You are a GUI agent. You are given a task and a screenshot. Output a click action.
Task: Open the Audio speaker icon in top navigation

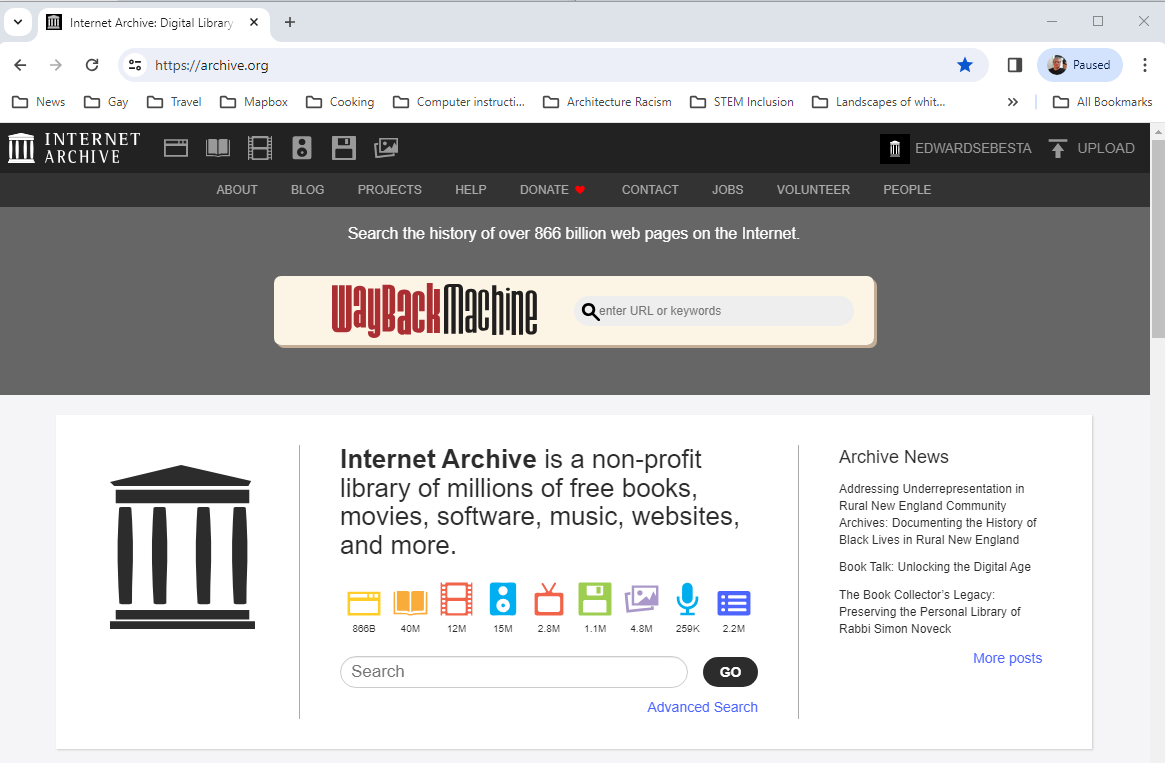[x=302, y=148]
